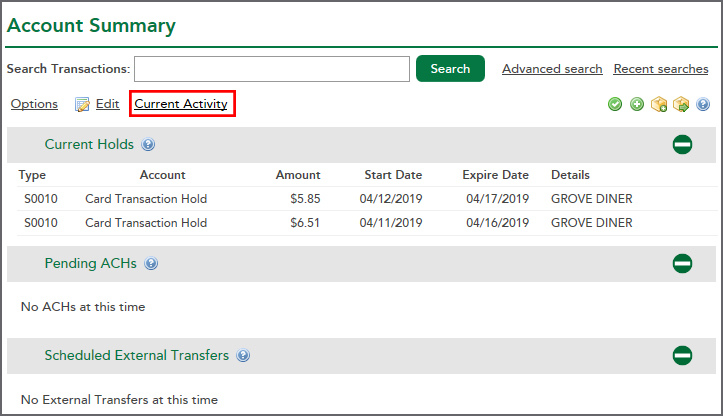Collapse the Pending ACHs section

682,263
